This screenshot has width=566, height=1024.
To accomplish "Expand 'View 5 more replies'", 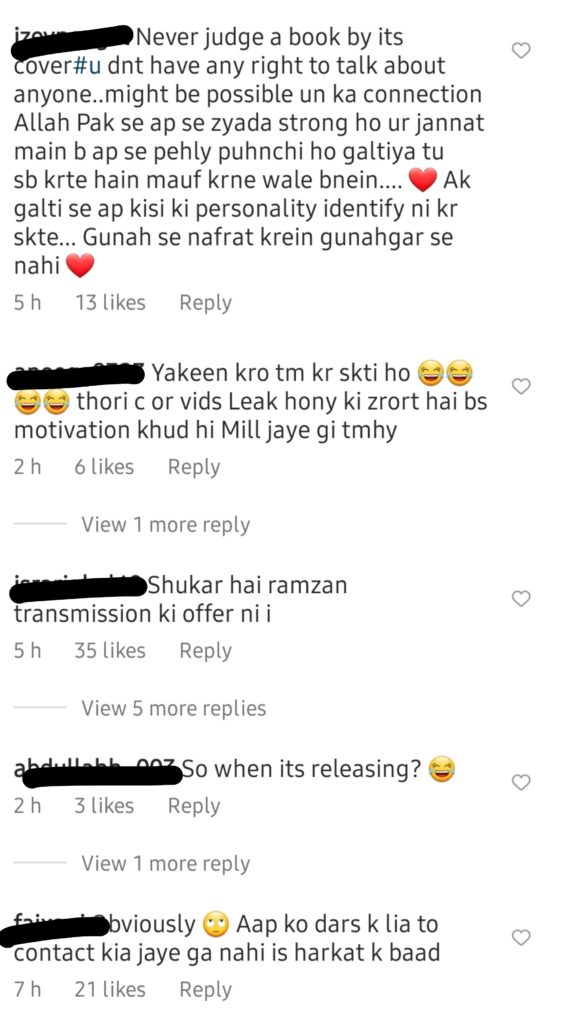I will tap(174, 708).
